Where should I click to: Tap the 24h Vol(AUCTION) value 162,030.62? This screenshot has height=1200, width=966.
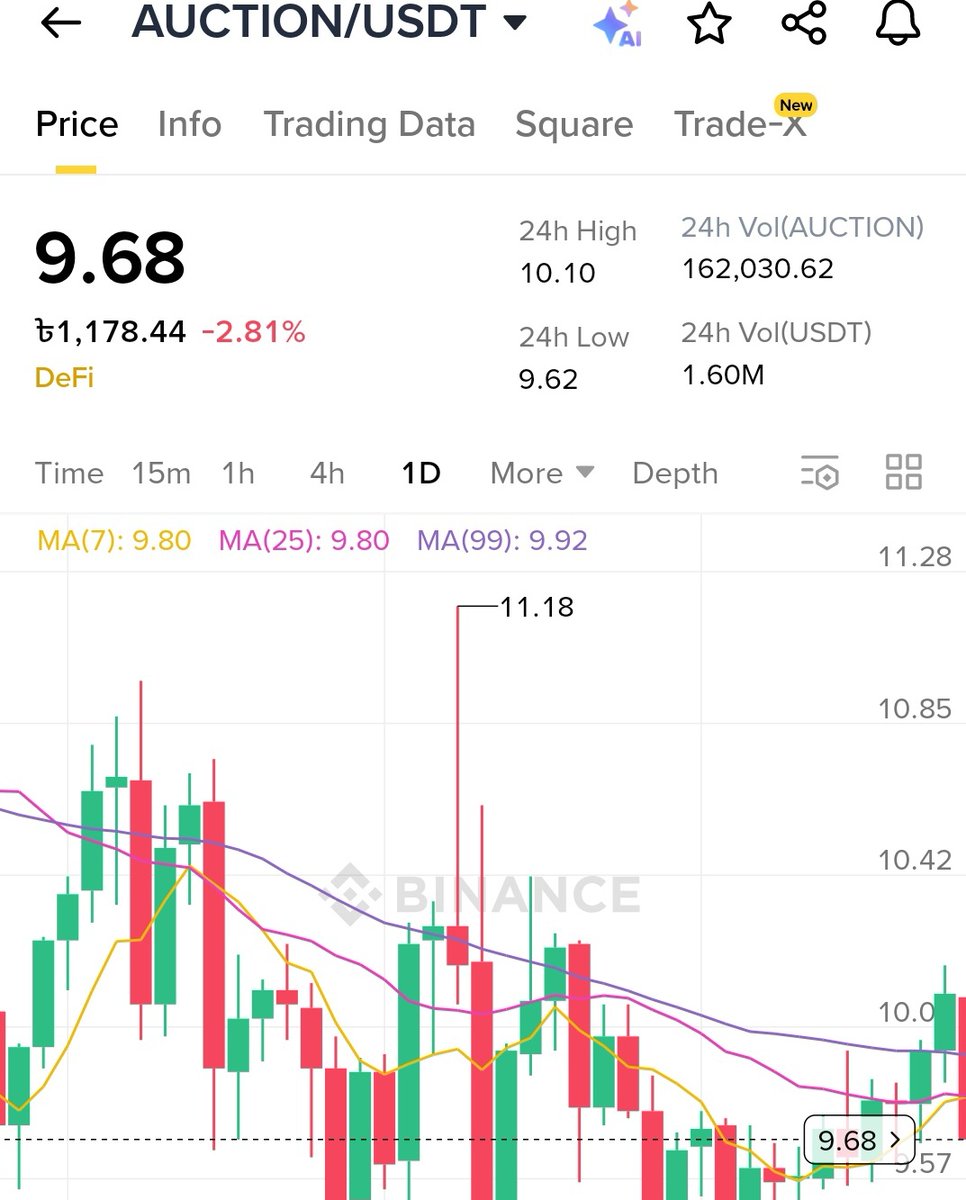coord(757,269)
